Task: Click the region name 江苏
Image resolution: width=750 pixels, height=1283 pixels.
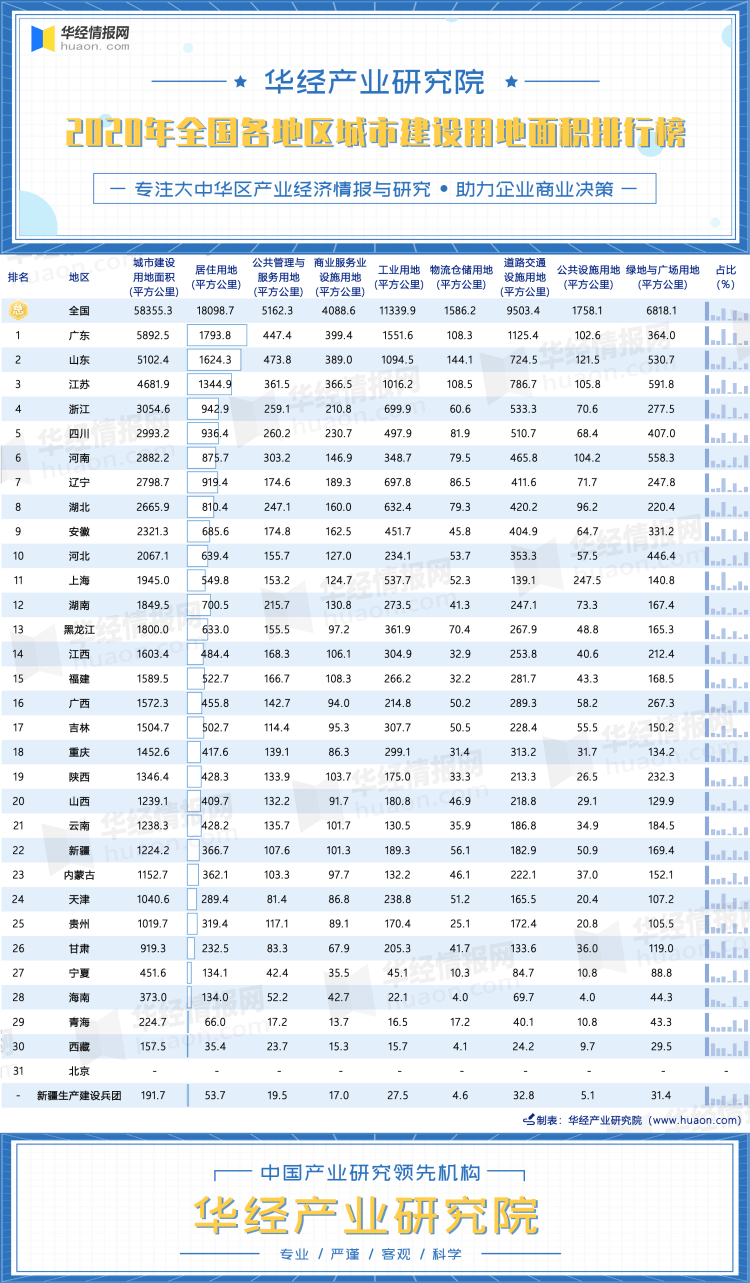Action: tap(79, 384)
